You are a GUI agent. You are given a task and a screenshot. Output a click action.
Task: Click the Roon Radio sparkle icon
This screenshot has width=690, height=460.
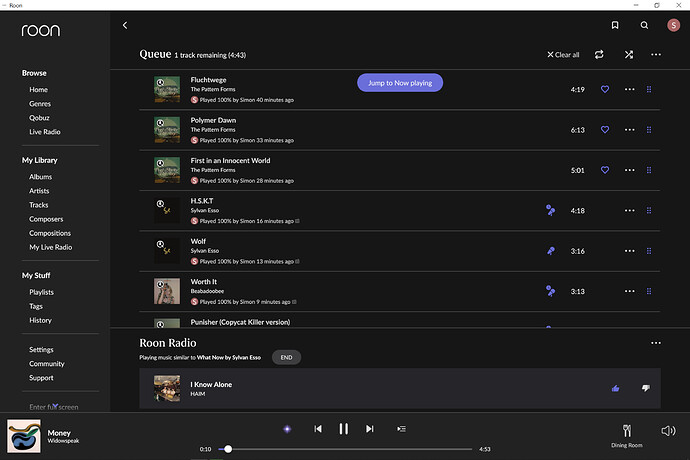click(x=287, y=428)
